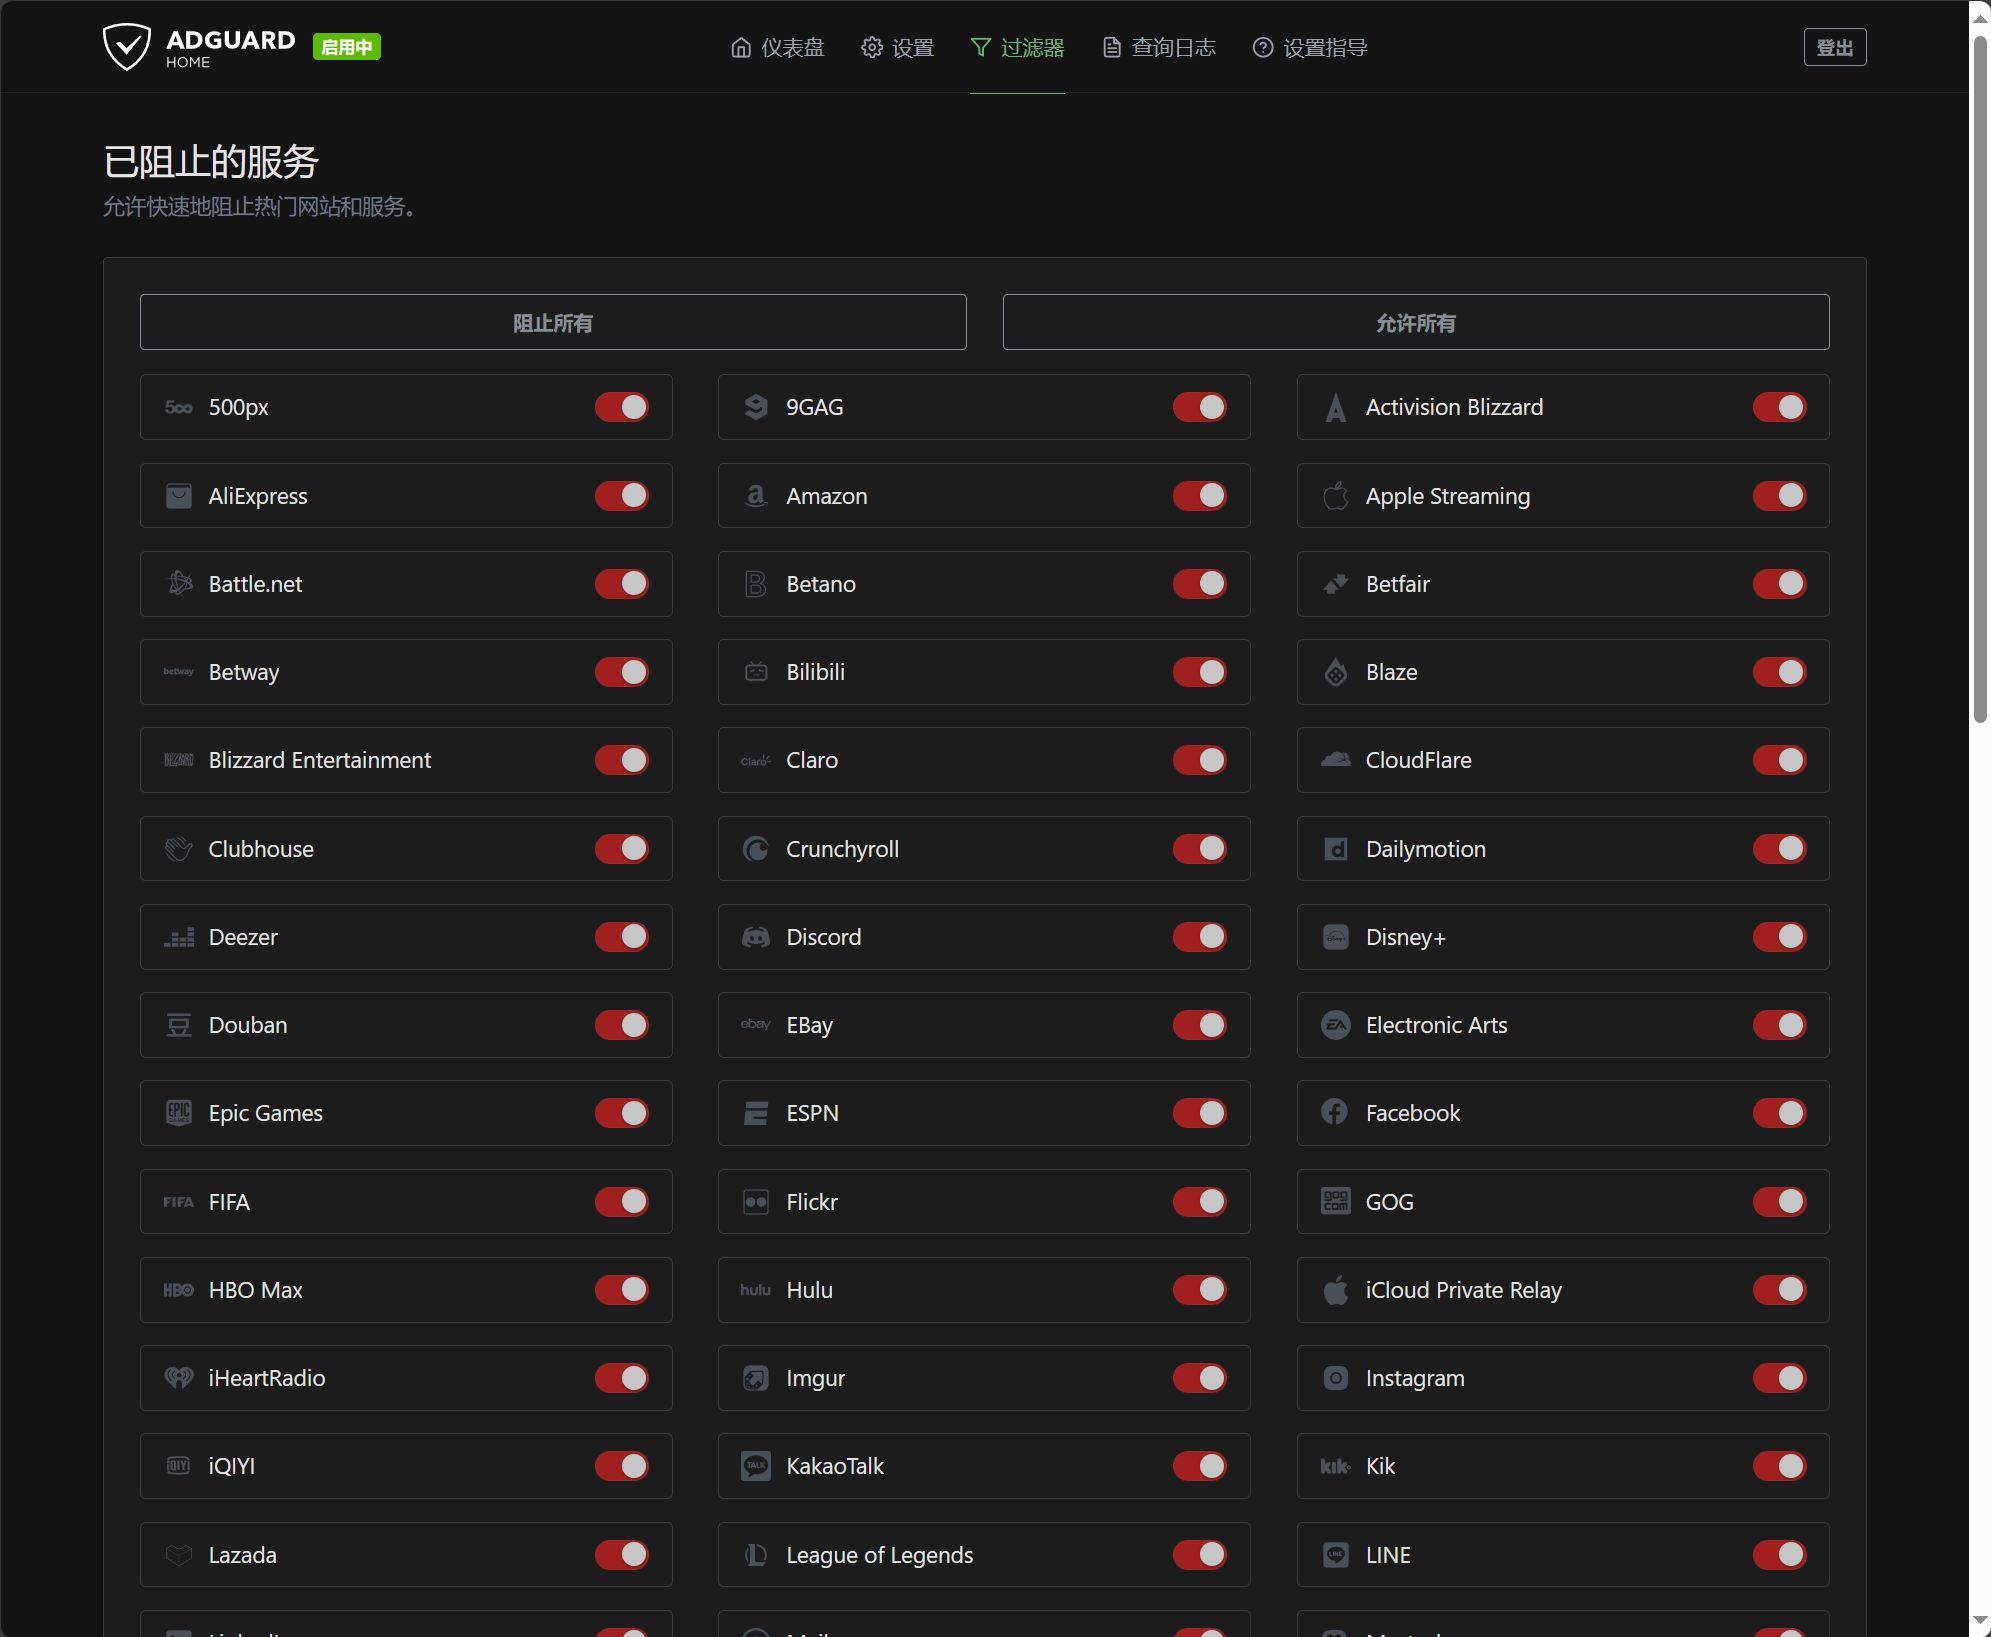Click the Bilibili TV icon

pyautogui.click(x=756, y=672)
